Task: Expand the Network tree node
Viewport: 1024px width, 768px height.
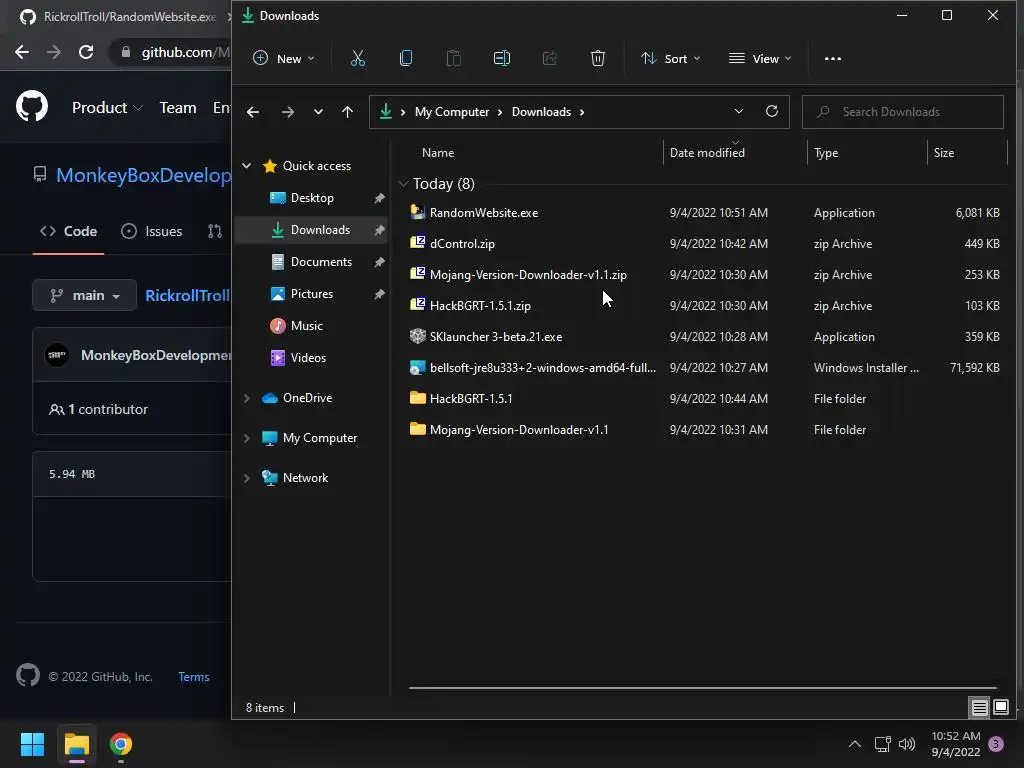Action: [247, 478]
